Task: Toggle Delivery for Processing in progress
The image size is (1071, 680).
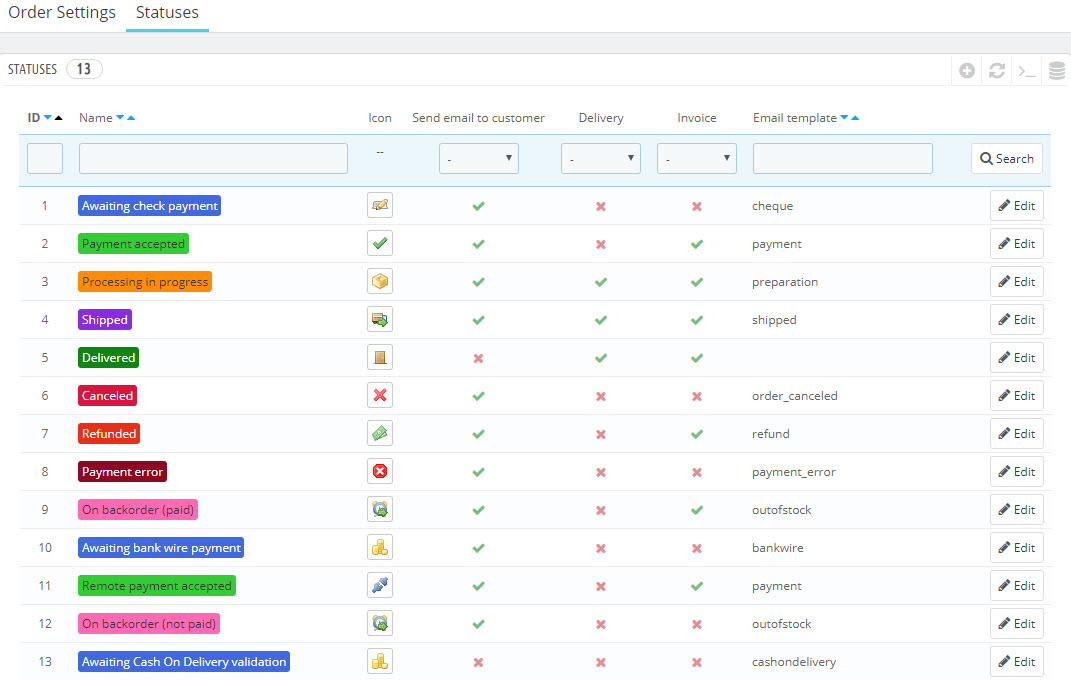Action: (x=600, y=281)
